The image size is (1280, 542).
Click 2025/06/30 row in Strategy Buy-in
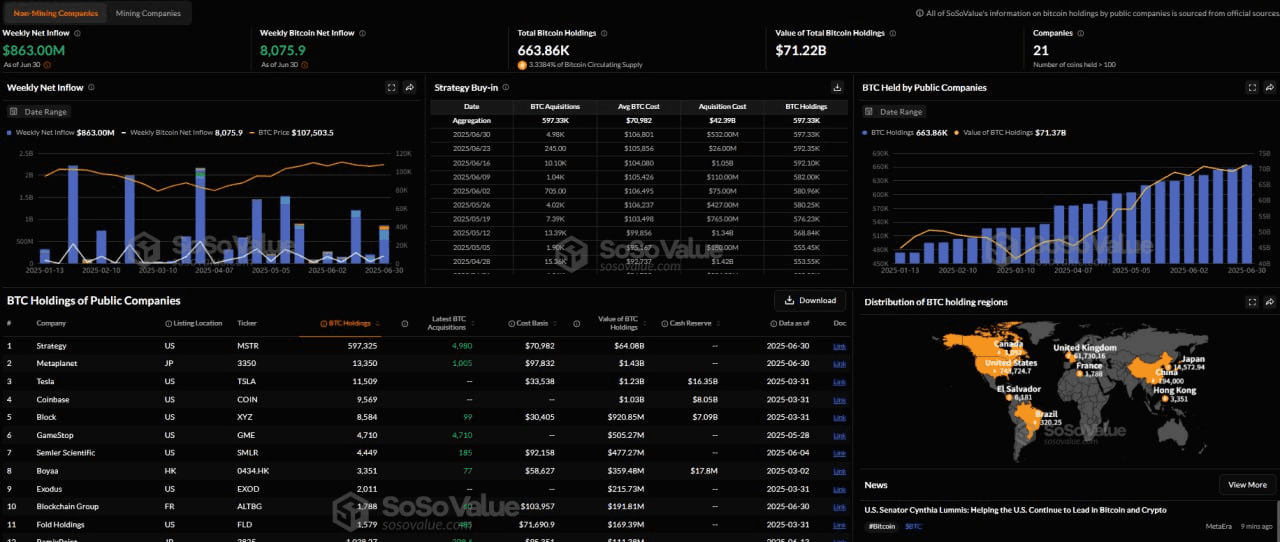(x=638, y=134)
